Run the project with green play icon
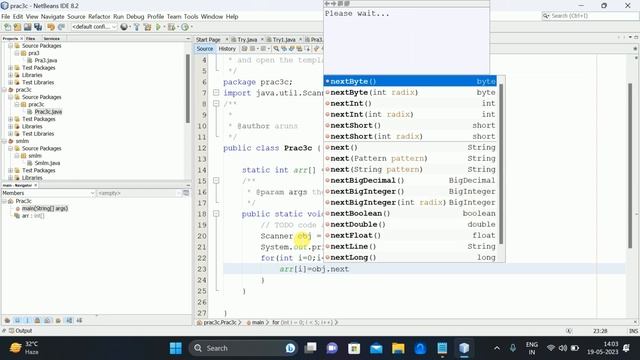 [158, 27]
